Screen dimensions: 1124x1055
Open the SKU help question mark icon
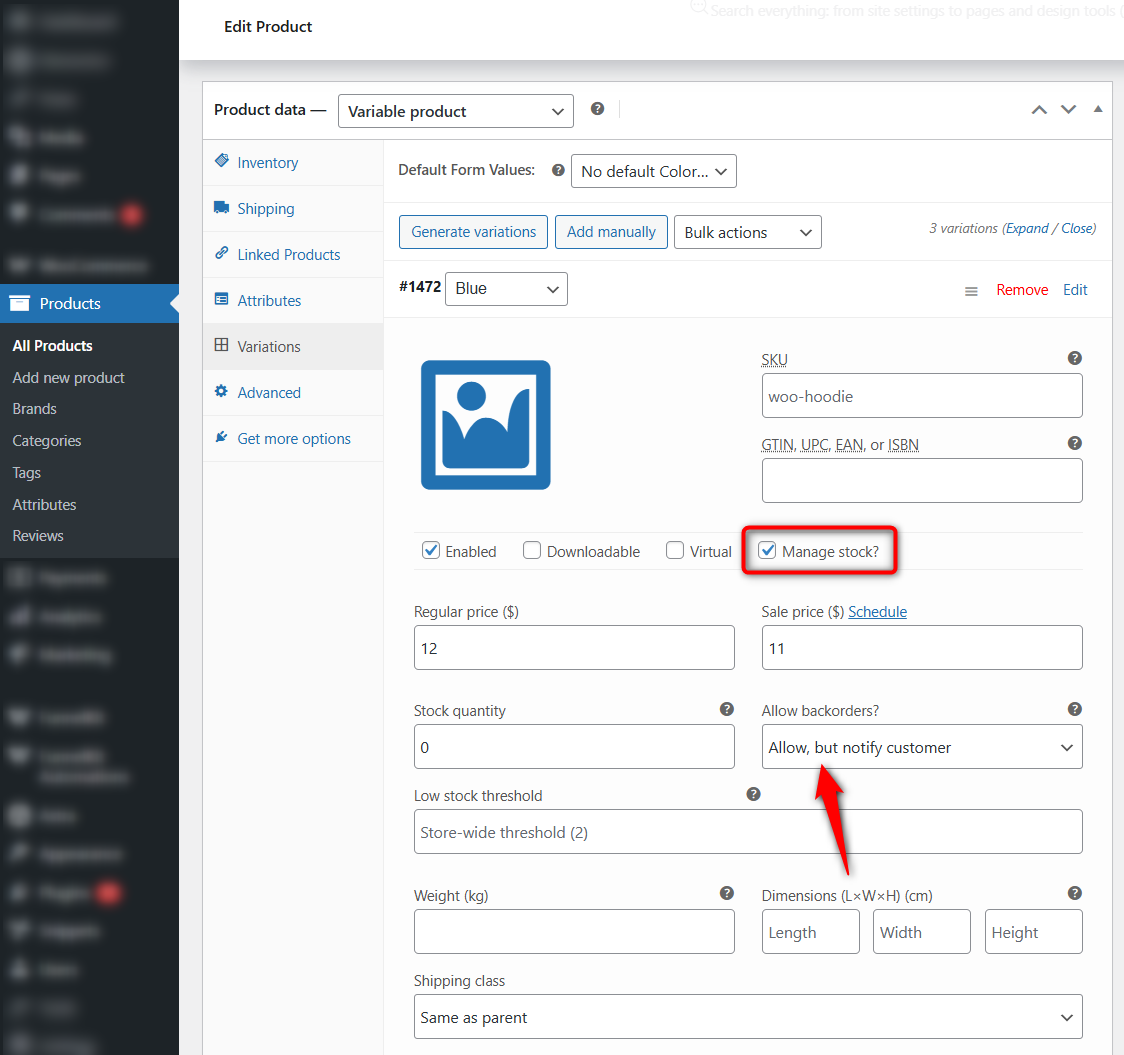[x=1074, y=357]
